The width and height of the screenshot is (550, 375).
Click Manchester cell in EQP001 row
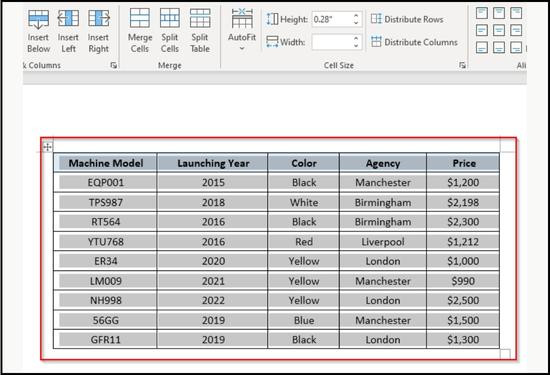(x=383, y=182)
